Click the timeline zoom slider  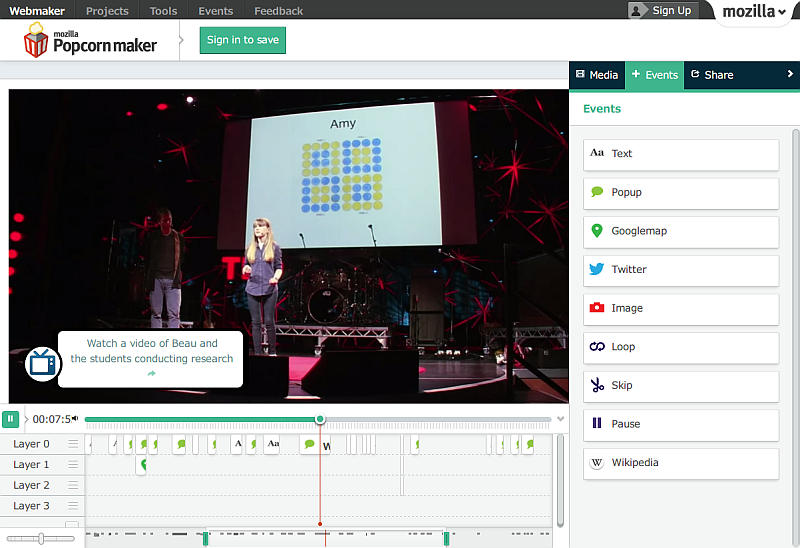(41, 539)
